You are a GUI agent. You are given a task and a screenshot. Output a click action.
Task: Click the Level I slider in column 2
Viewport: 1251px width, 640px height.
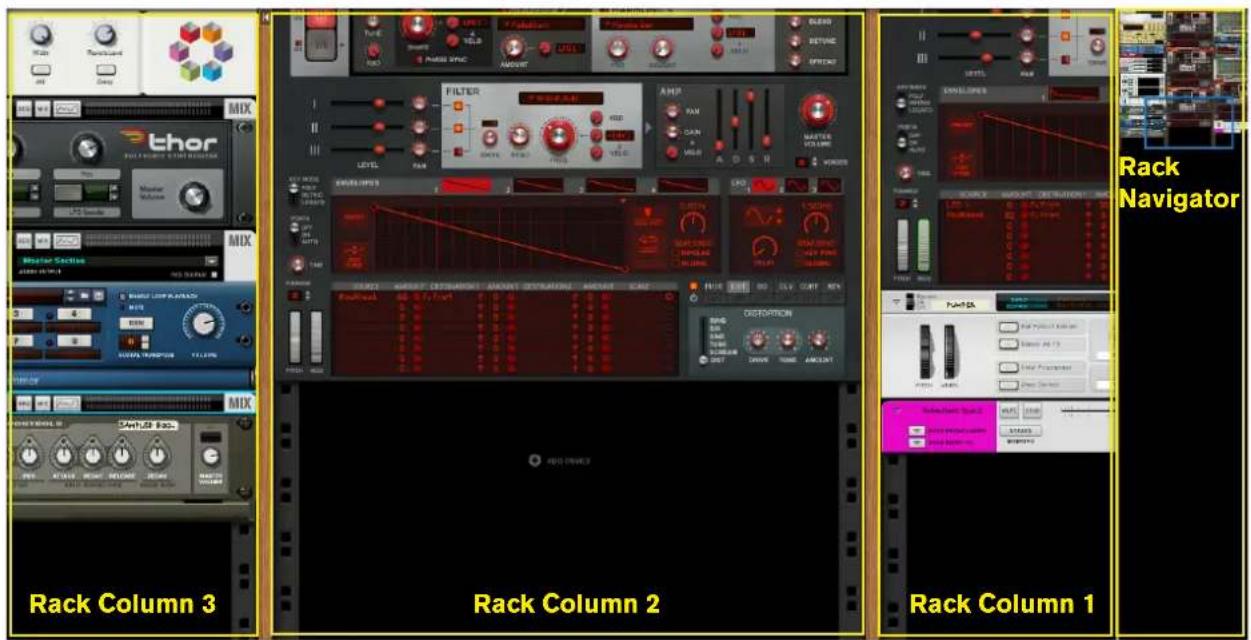378,104
